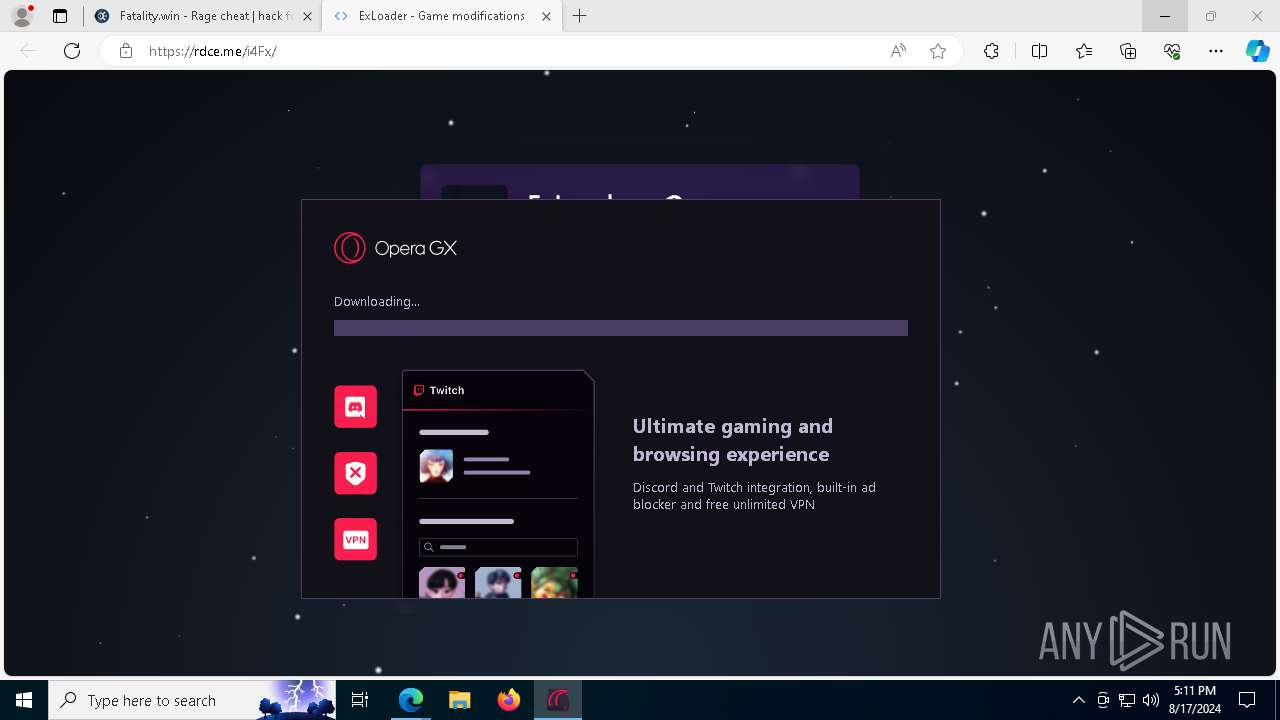This screenshot has height=720, width=1280.
Task: Close the ExLoader tab
Action: point(546,16)
